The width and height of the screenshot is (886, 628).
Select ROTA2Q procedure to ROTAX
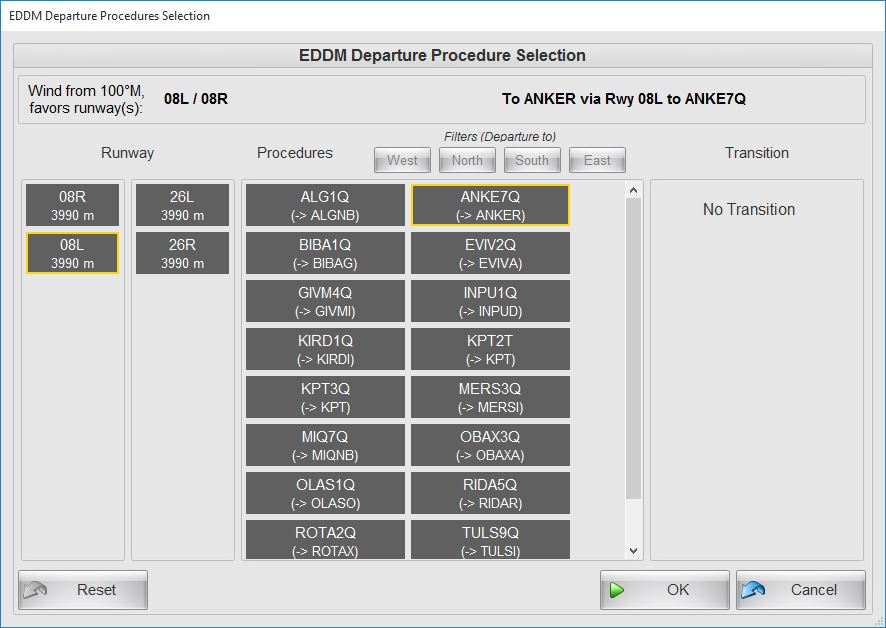[x=325, y=540]
